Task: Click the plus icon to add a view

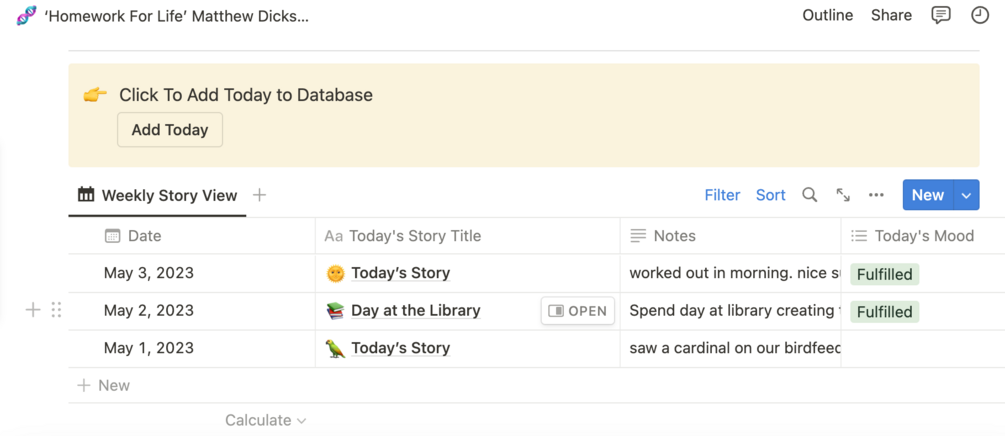Action: click(x=260, y=195)
